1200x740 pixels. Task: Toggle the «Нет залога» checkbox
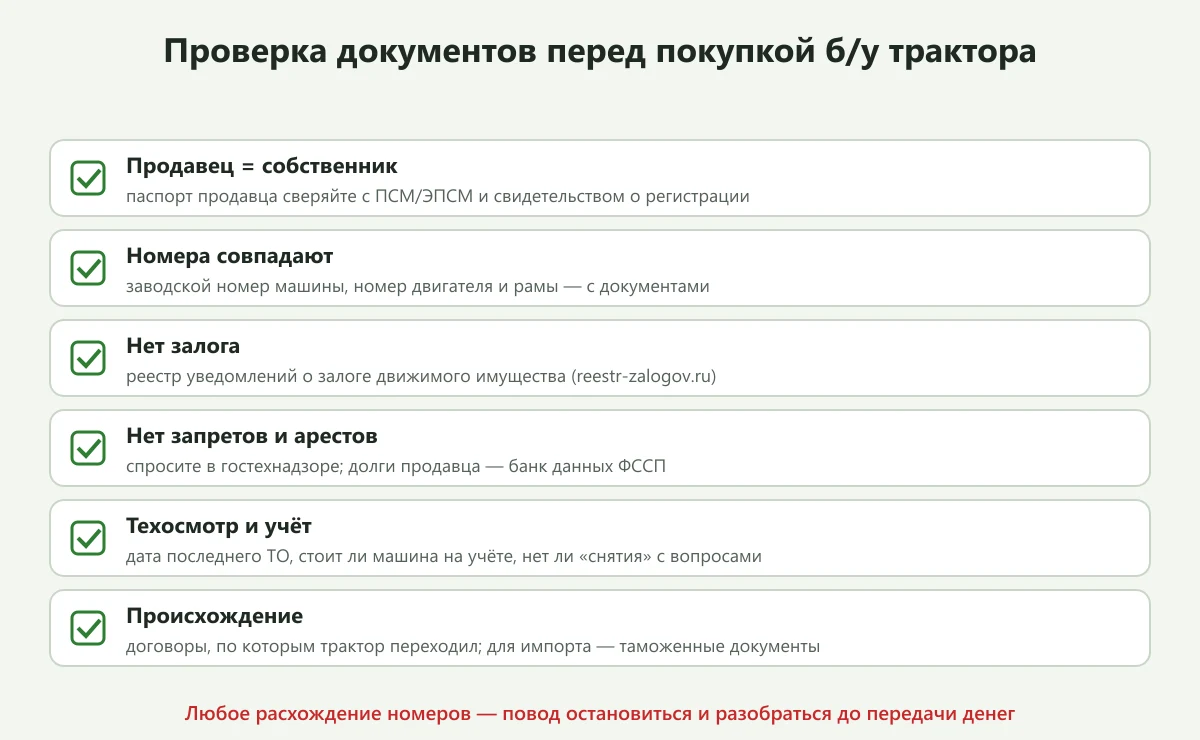(x=88, y=358)
